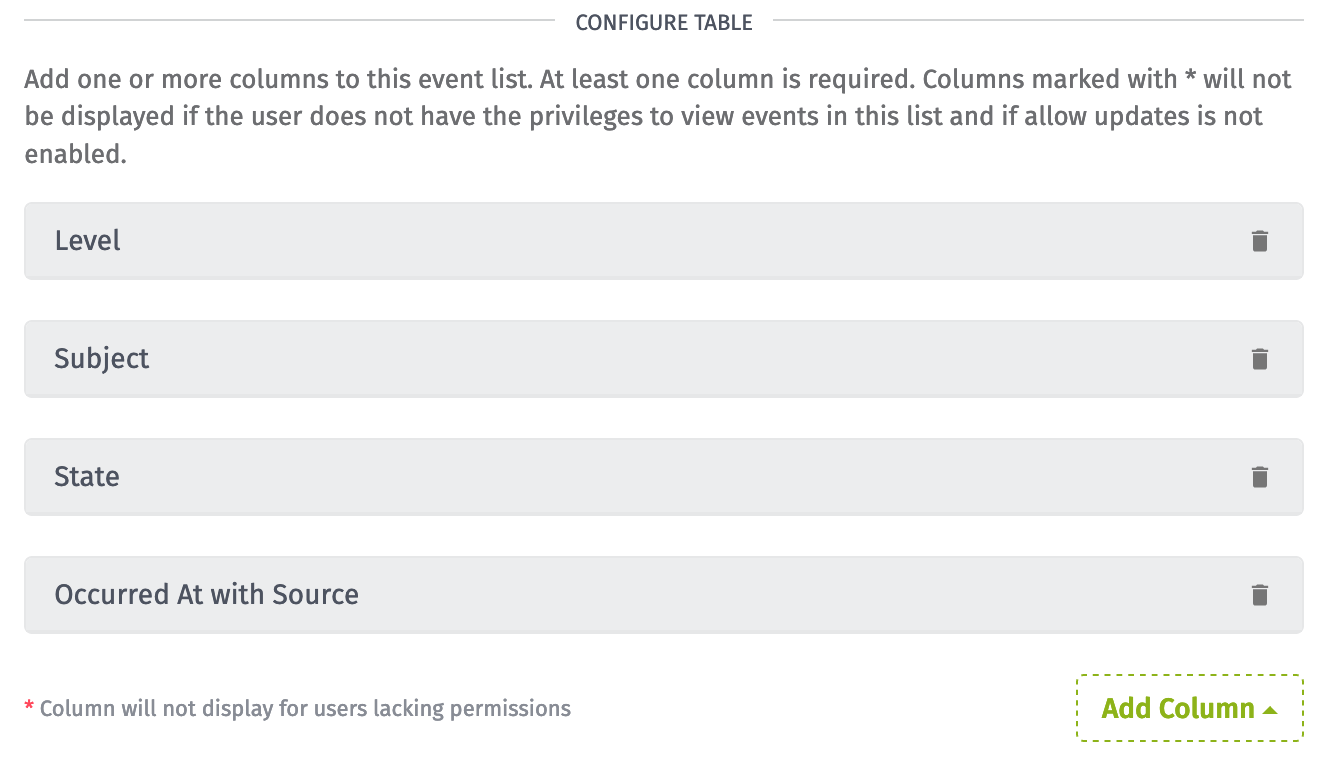The image size is (1328, 762).
Task: Select the "Subject" column name text
Action: pos(102,359)
